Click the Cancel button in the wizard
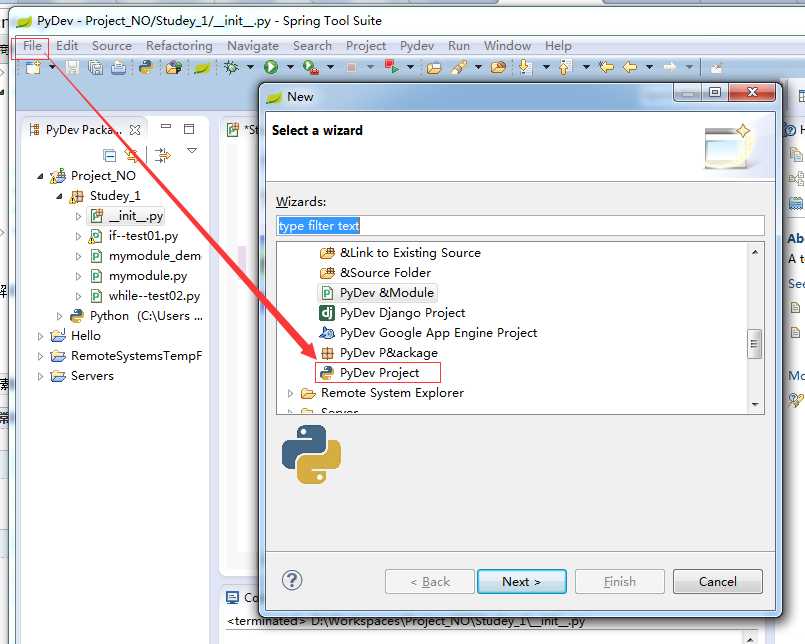Screen dimensions: 805x644 click(718, 581)
